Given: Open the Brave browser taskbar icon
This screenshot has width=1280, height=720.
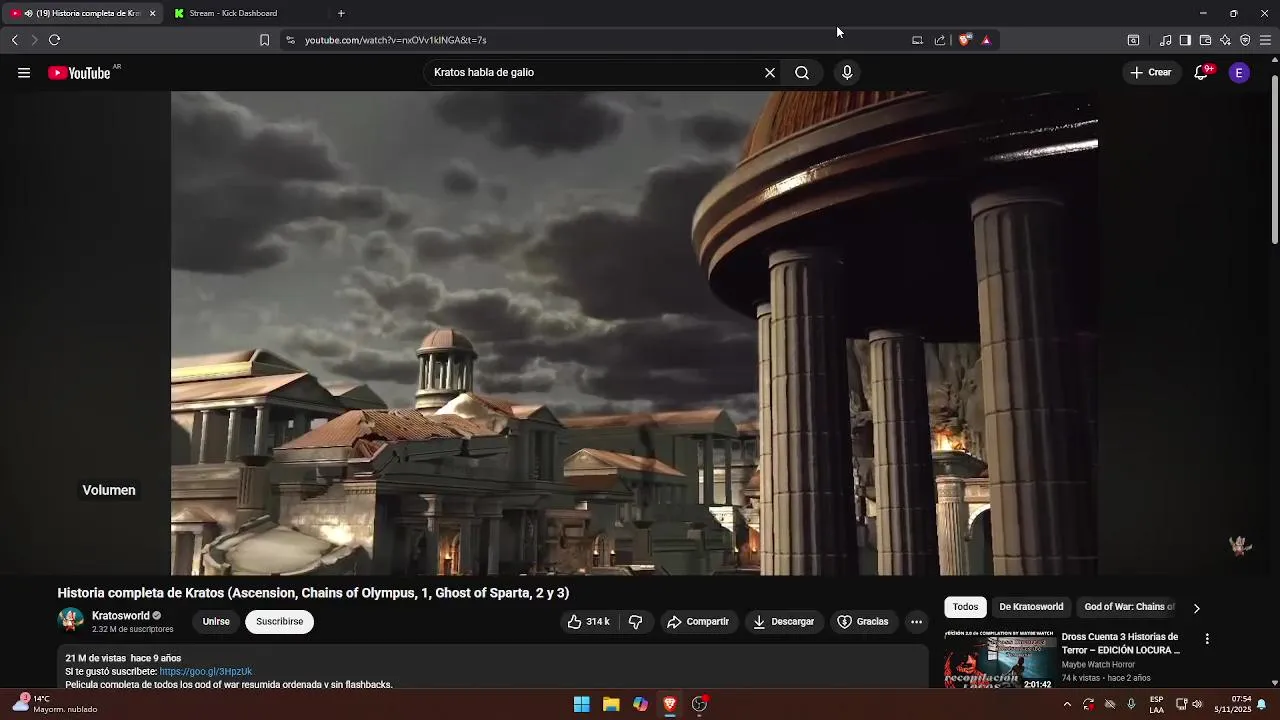Looking at the screenshot, I should coord(670,704).
